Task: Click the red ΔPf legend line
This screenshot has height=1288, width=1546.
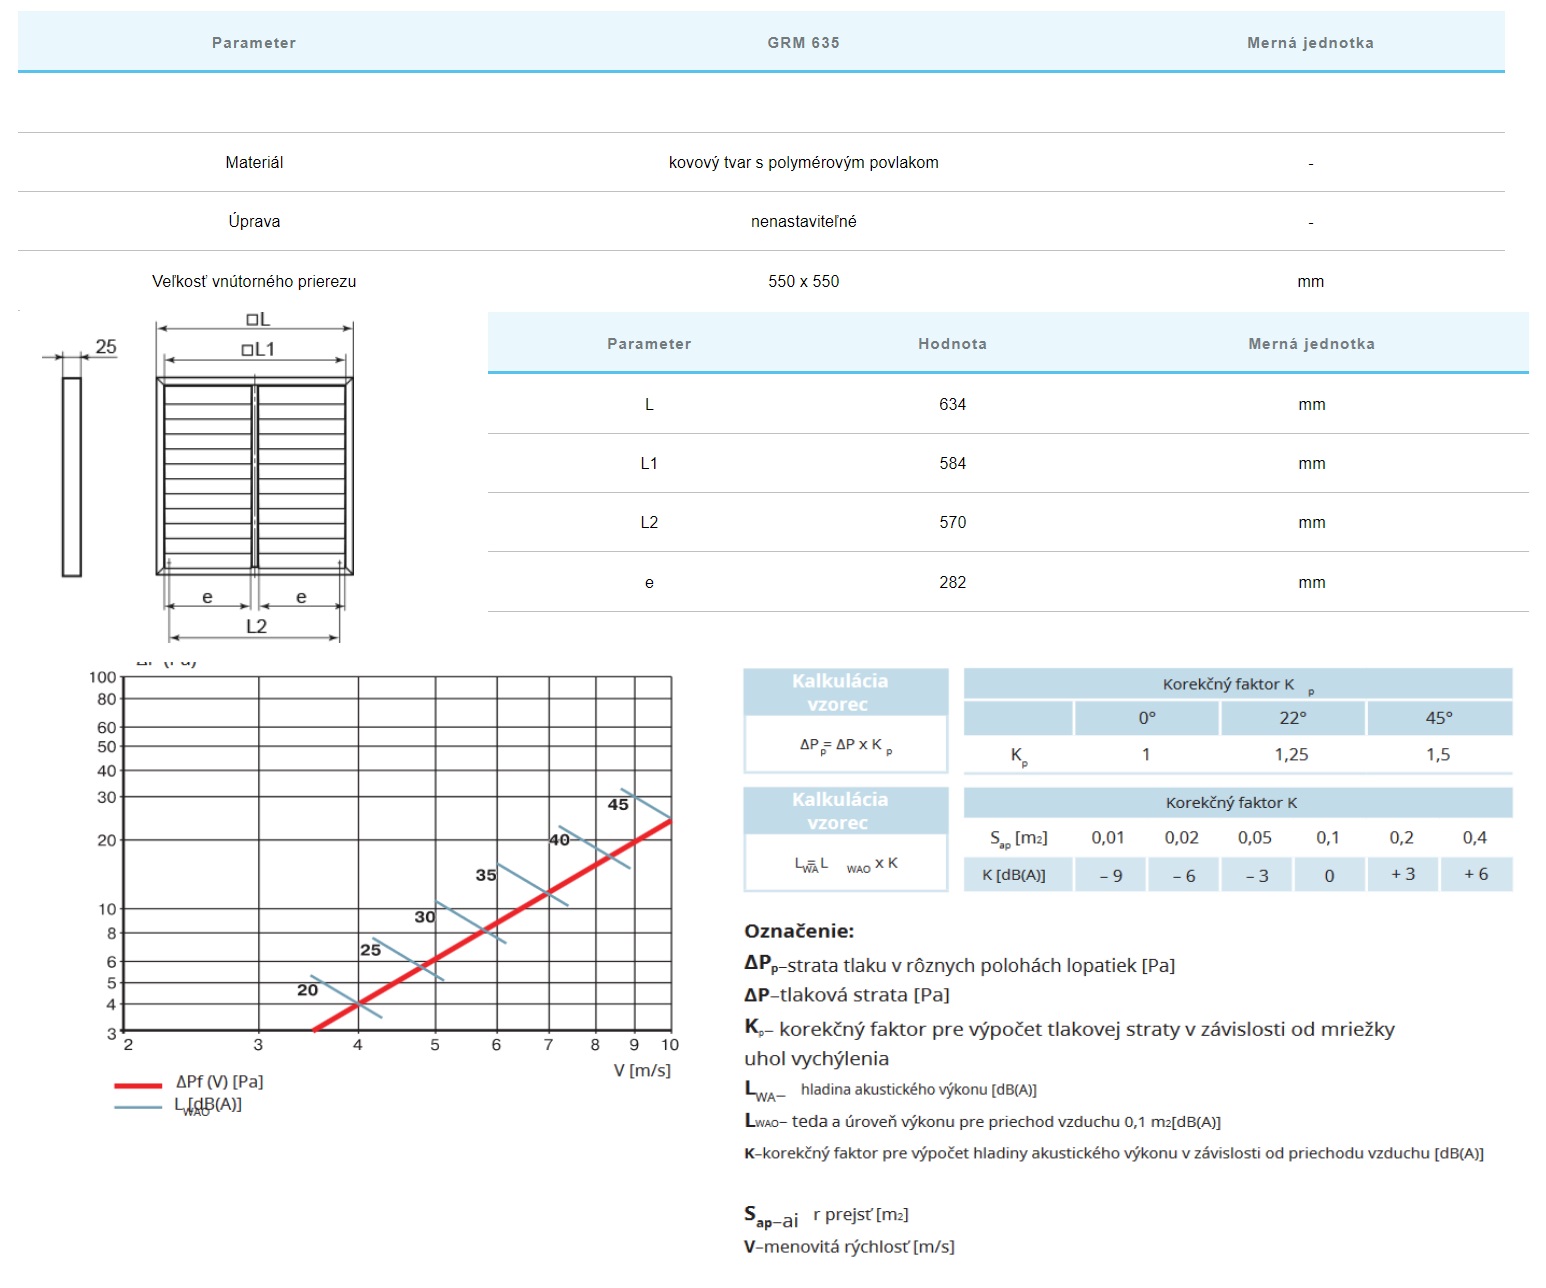Action: tap(138, 1085)
